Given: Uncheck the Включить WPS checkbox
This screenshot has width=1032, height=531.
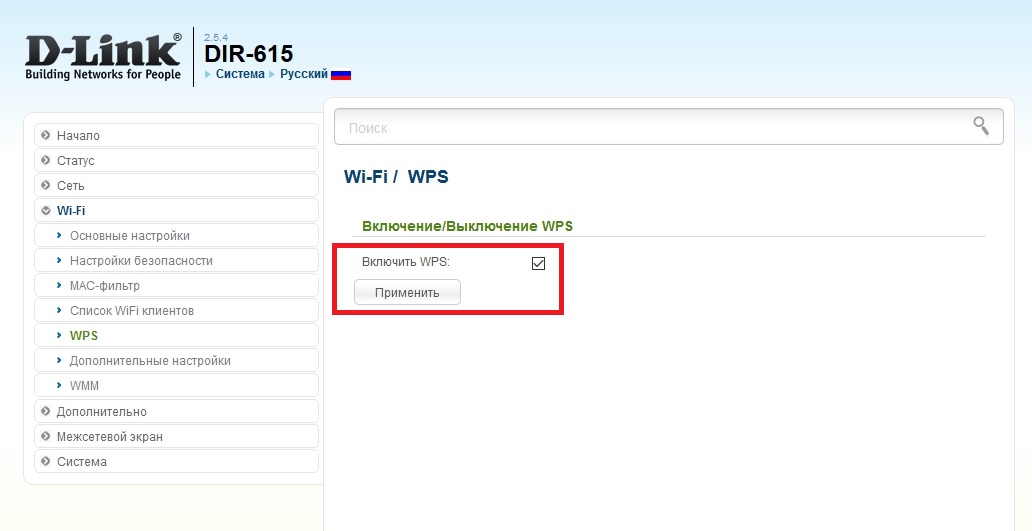Looking at the screenshot, I should [538, 263].
